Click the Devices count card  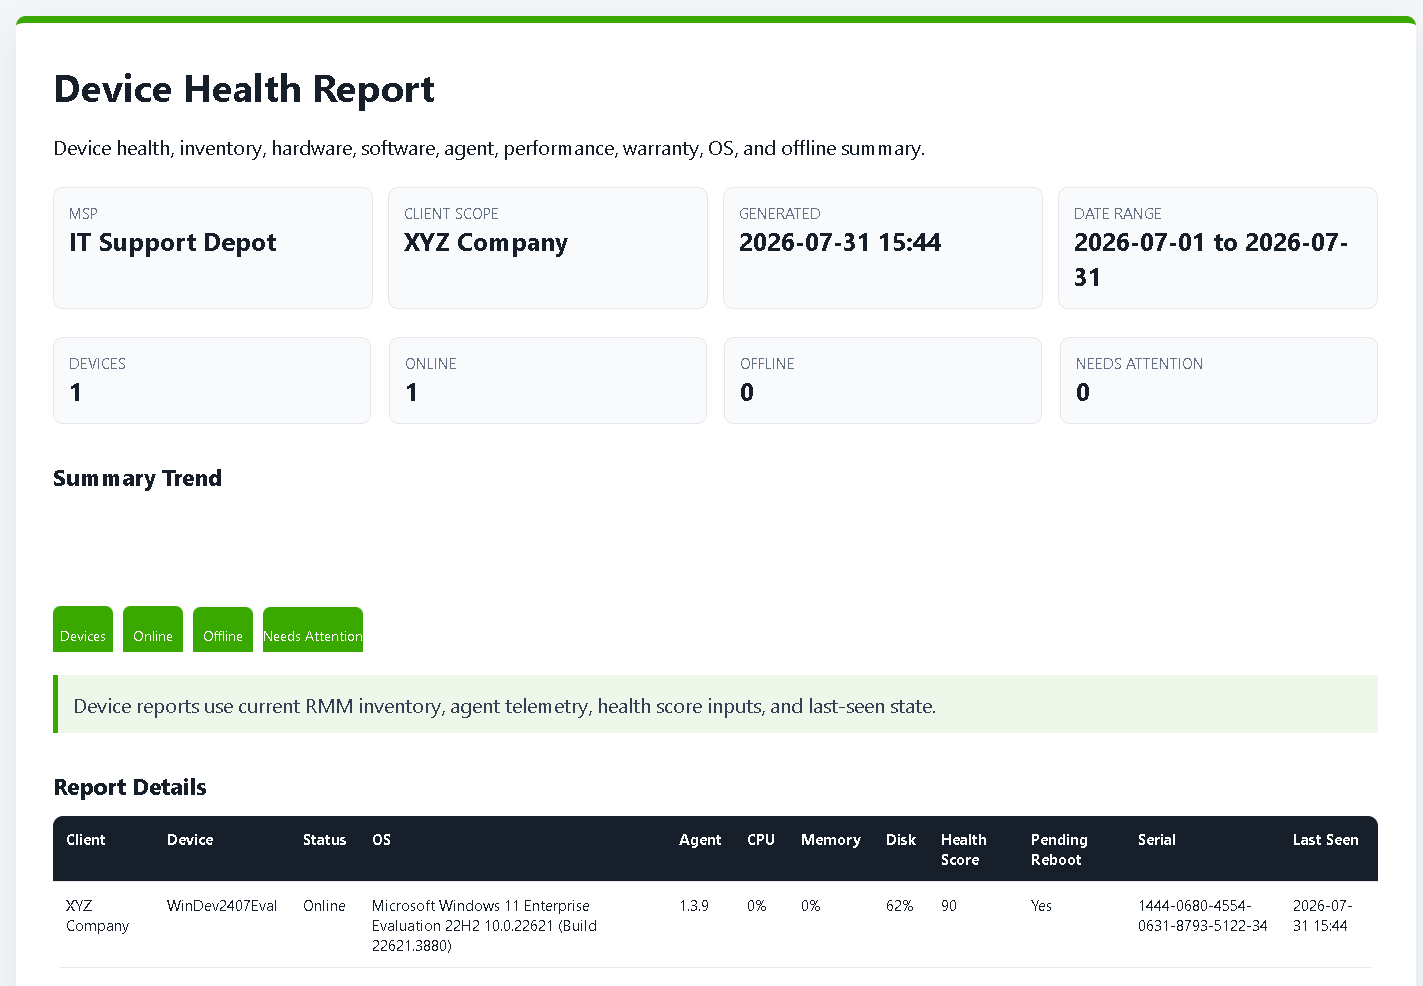tap(212, 380)
